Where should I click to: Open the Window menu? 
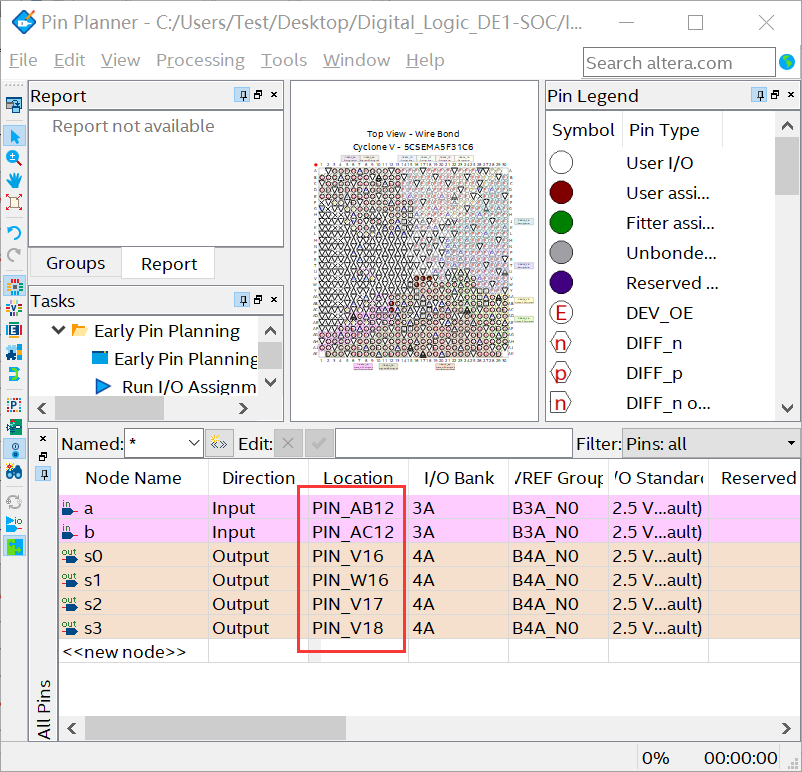click(x=357, y=60)
